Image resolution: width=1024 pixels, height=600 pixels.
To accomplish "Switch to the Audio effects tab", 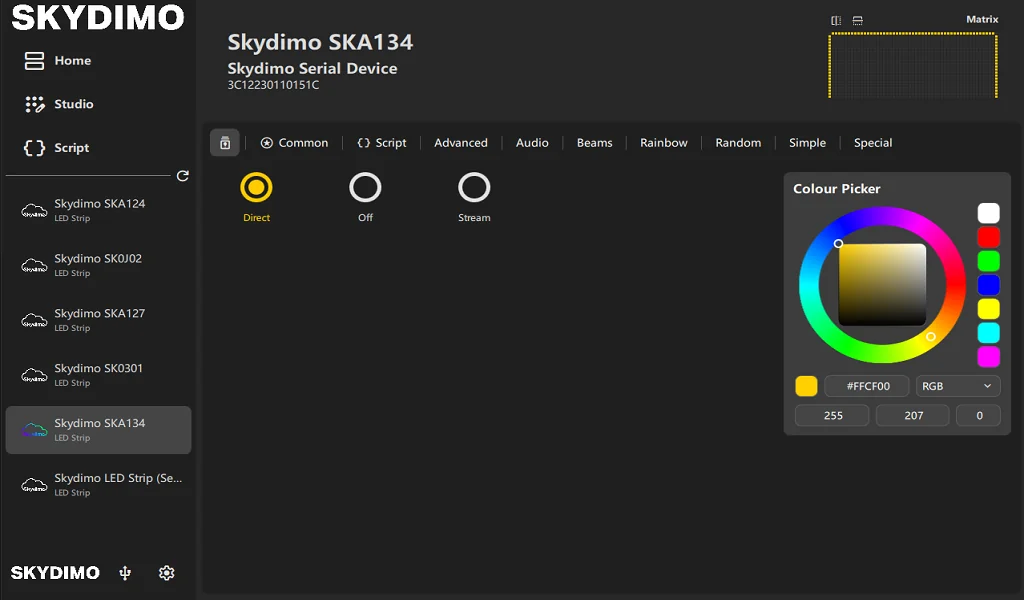I will (532, 143).
